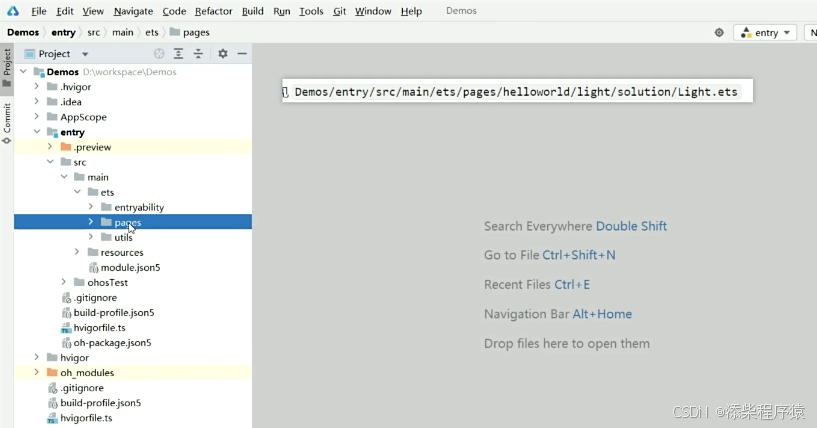Open the Edit menu
817x428 pixels.
coord(65,11)
